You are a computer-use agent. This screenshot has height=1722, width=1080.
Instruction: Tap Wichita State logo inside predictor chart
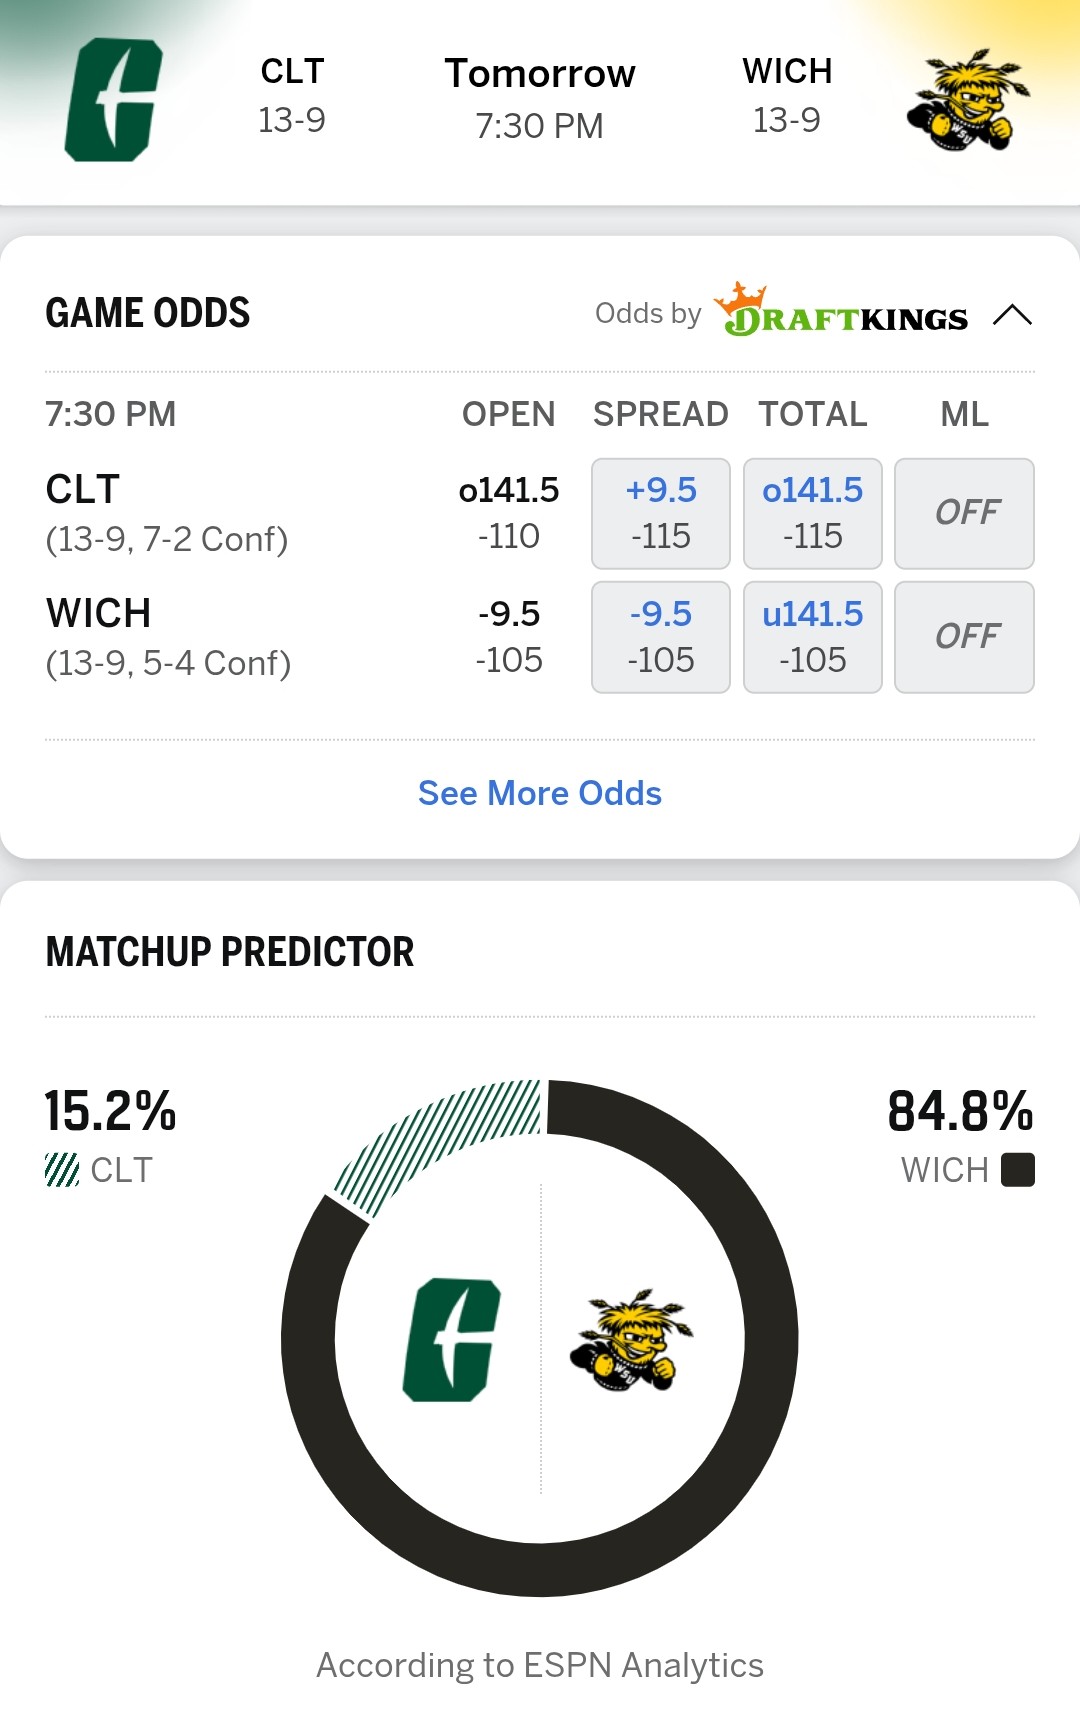(x=631, y=1339)
